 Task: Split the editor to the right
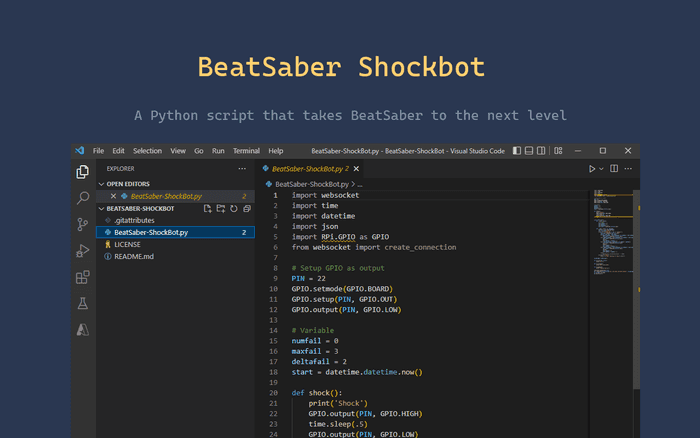(x=614, y=168)
